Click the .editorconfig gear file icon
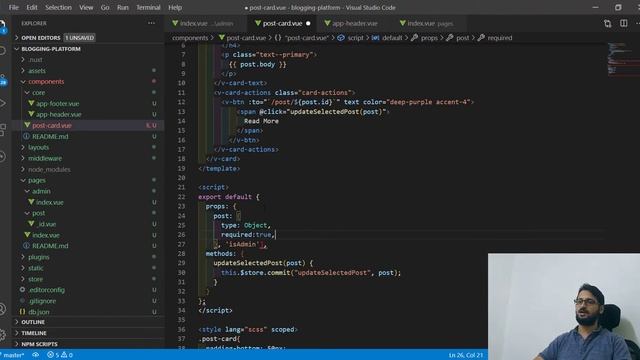Viewport: 640px width, 360px height. click(x=22, y=289)
